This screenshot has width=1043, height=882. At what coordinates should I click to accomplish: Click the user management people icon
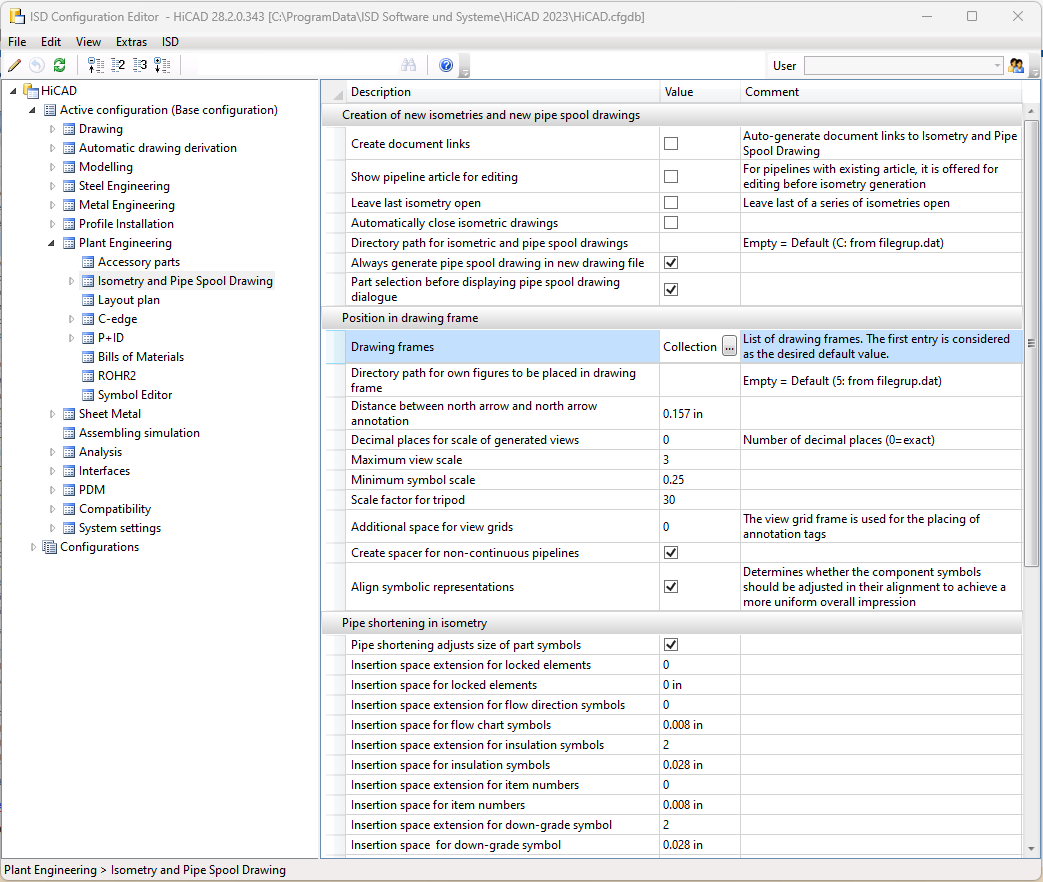(1017, 66)
